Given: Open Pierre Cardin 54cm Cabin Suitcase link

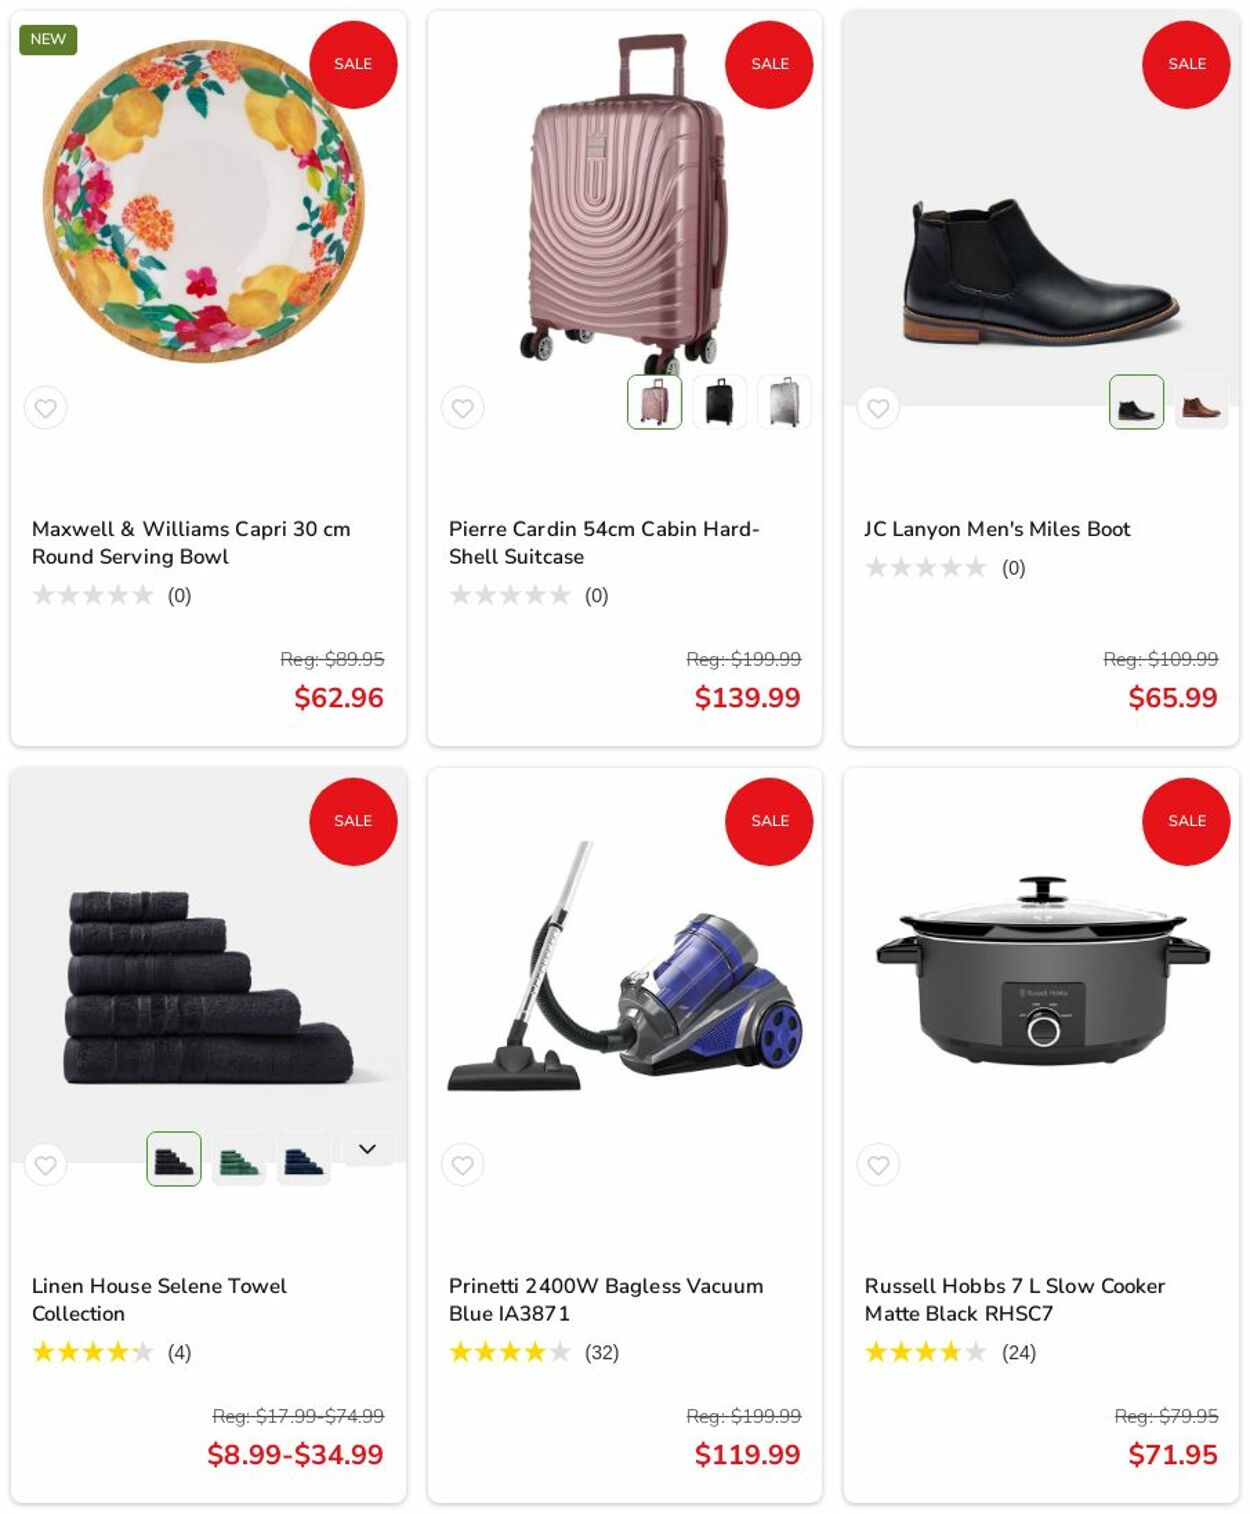Looking at the screenshot, I should click(603, 542).
